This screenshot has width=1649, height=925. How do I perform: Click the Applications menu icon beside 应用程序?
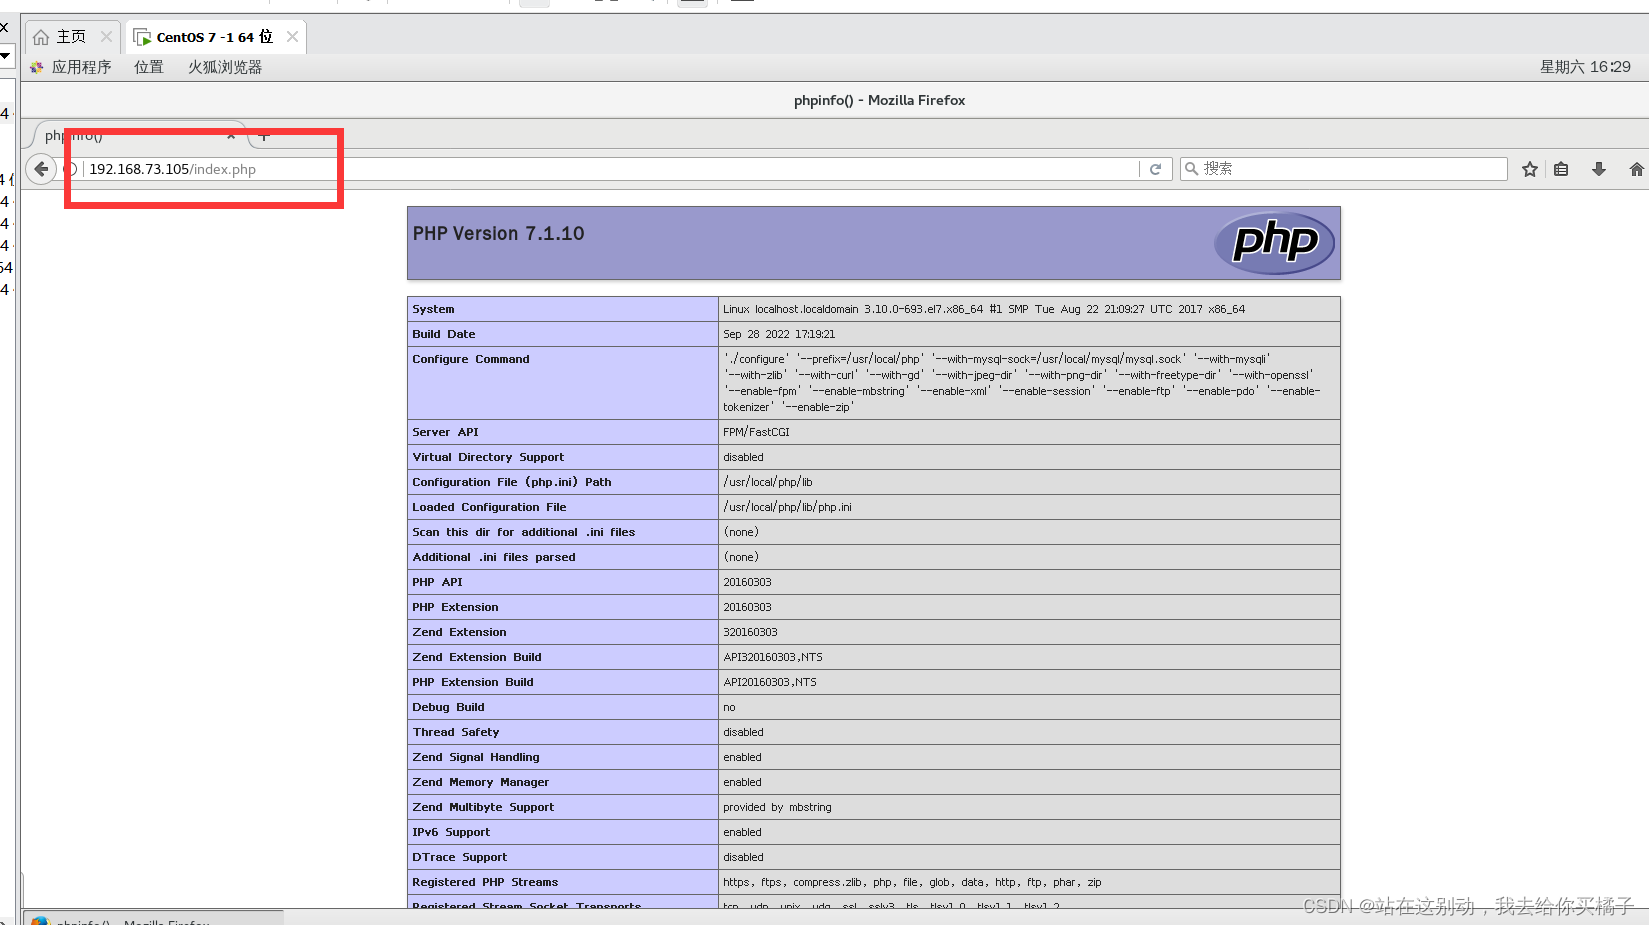tap(36, 67)
